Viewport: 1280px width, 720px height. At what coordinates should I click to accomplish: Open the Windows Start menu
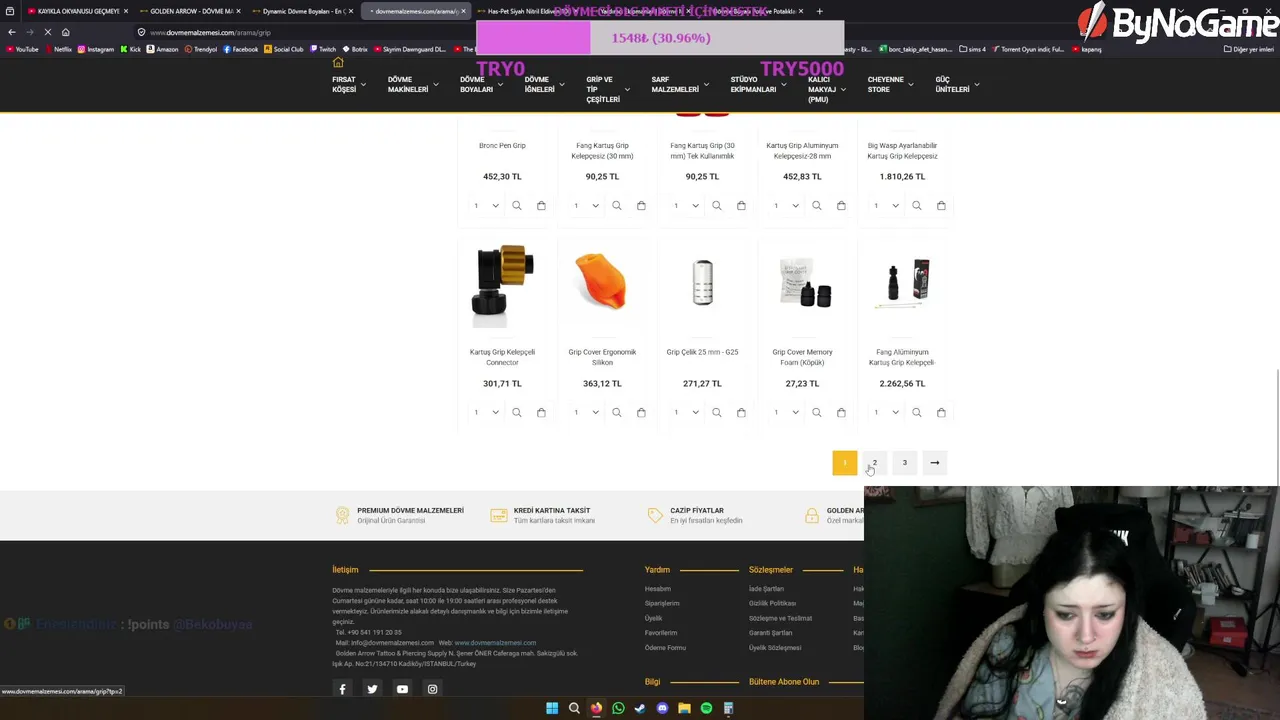point(552,708)
